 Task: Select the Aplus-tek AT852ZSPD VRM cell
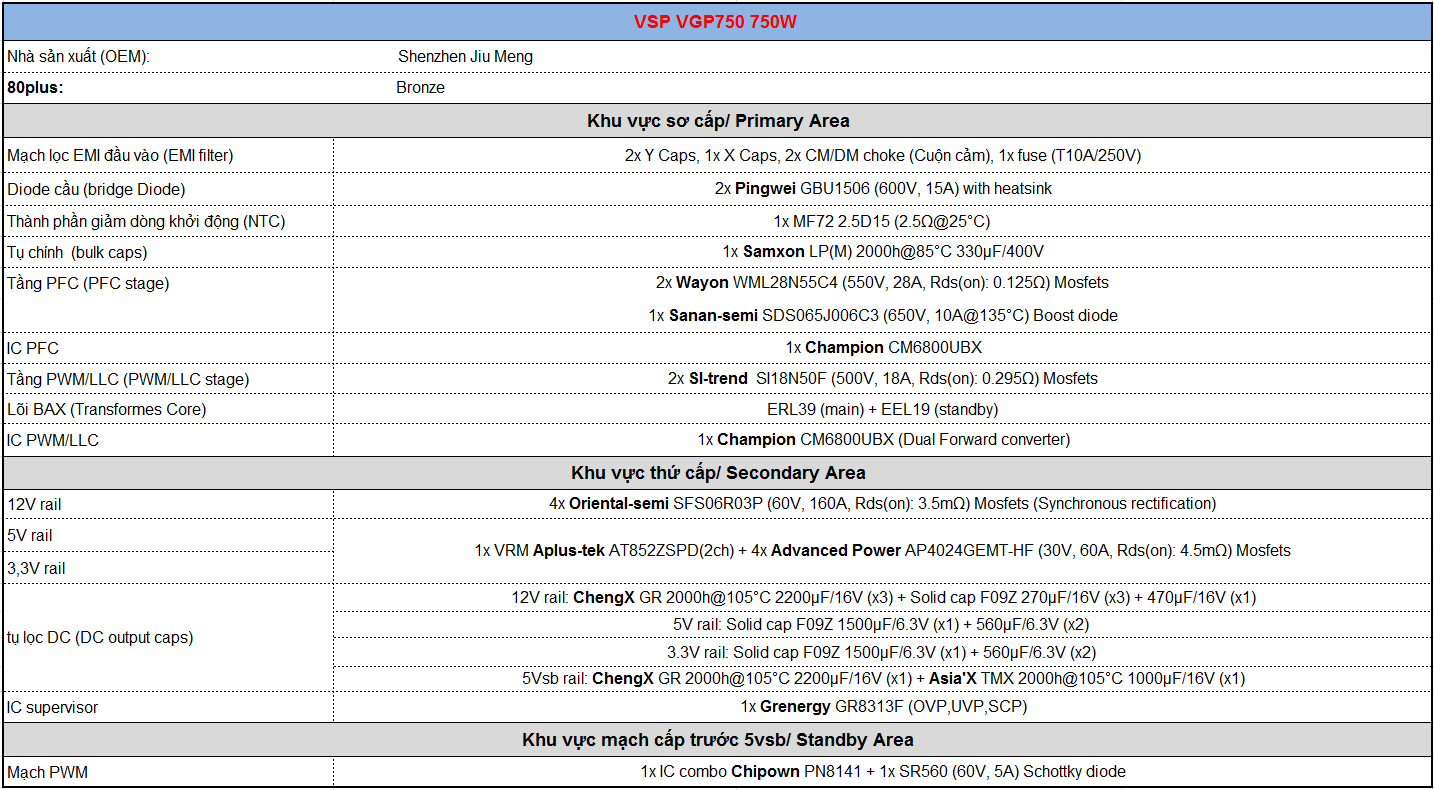(882, 551)
